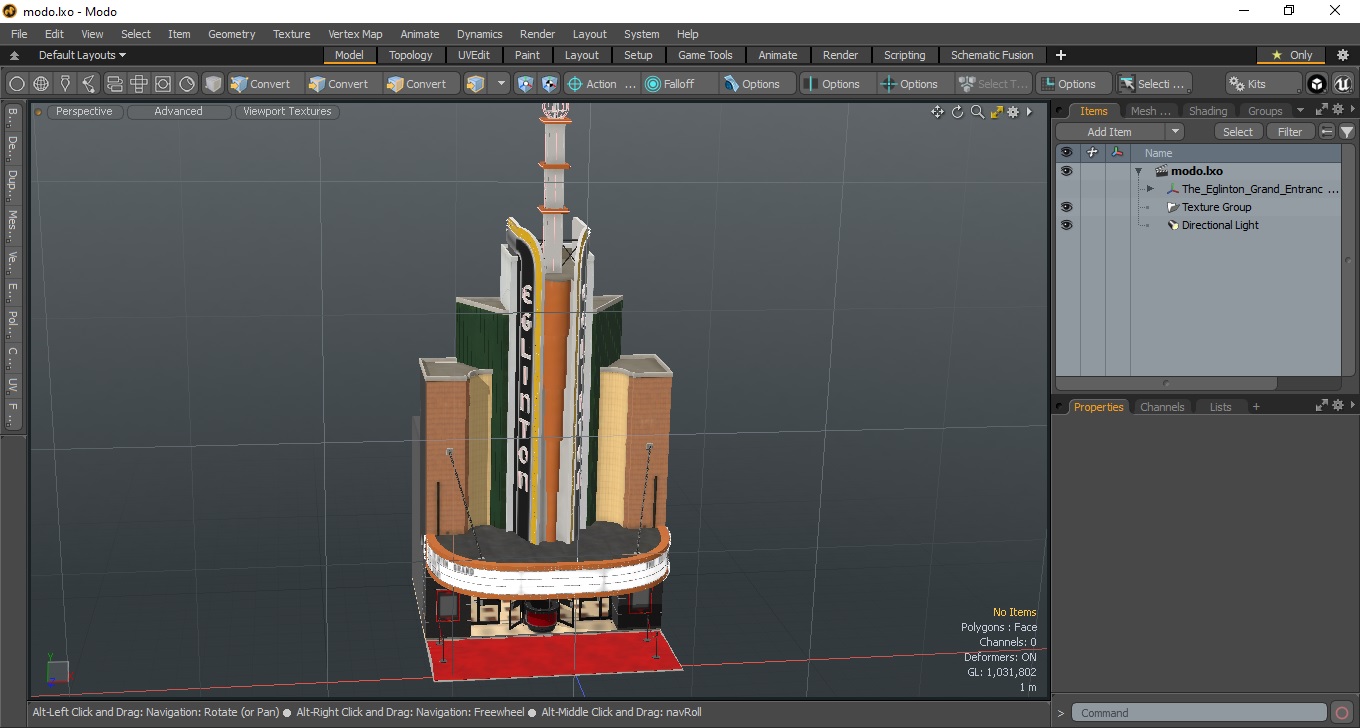The width and height of the screenshot is (1360, 728).
Task: Click the Items list view options icon
Action: pos(1327,132)
